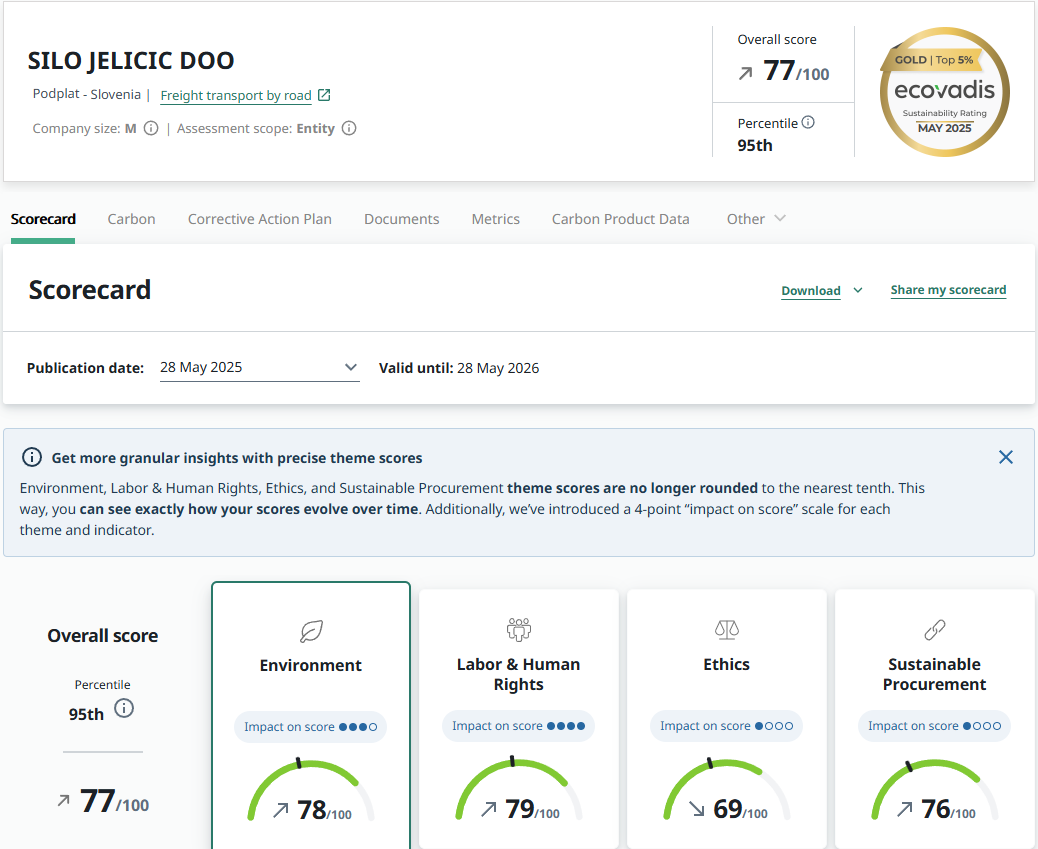
Task: Click upward arrow next to Procurement score 76
Action: coord(904,809)
